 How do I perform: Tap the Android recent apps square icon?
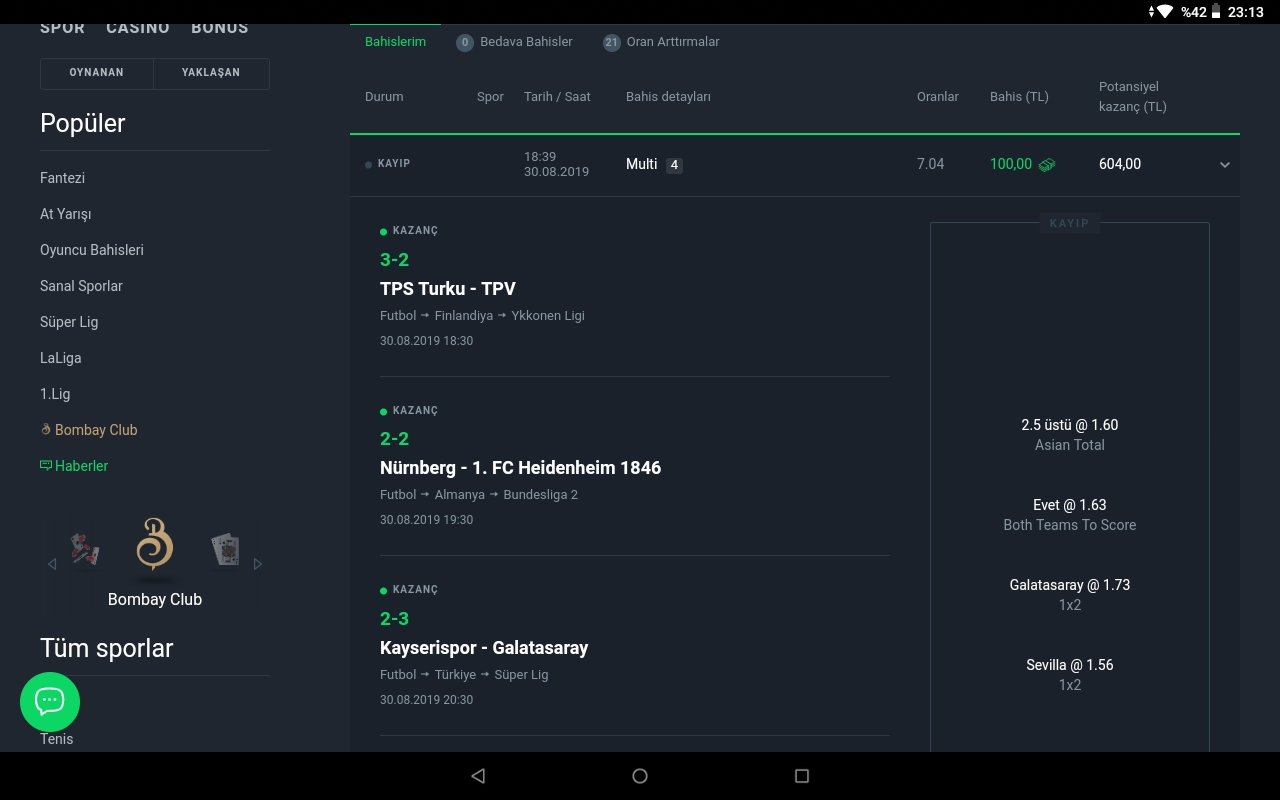801,776
